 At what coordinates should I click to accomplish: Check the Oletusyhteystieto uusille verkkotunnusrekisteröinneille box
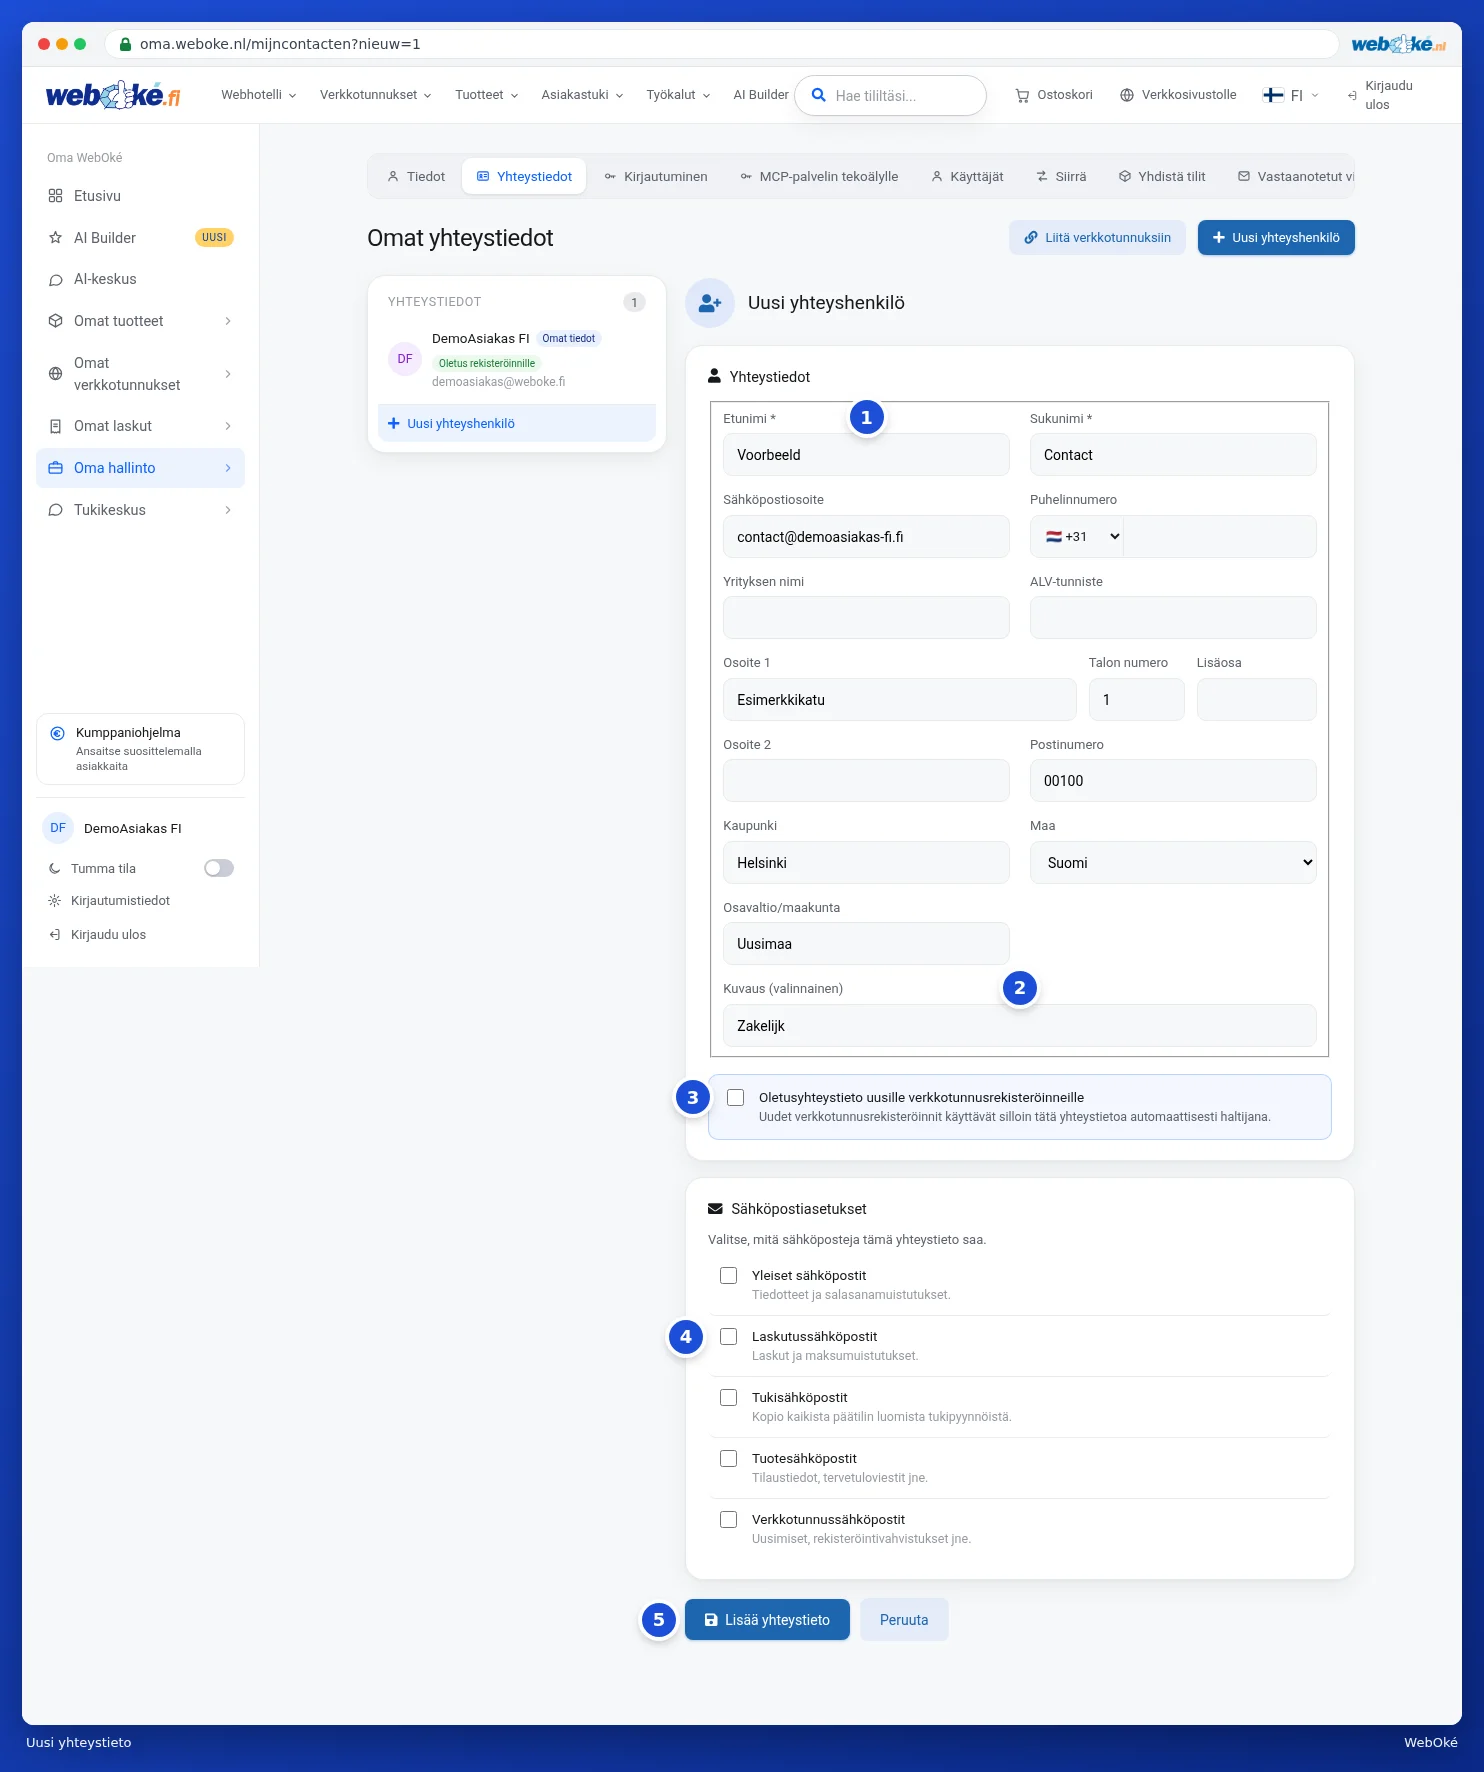tap(736, 1097)
